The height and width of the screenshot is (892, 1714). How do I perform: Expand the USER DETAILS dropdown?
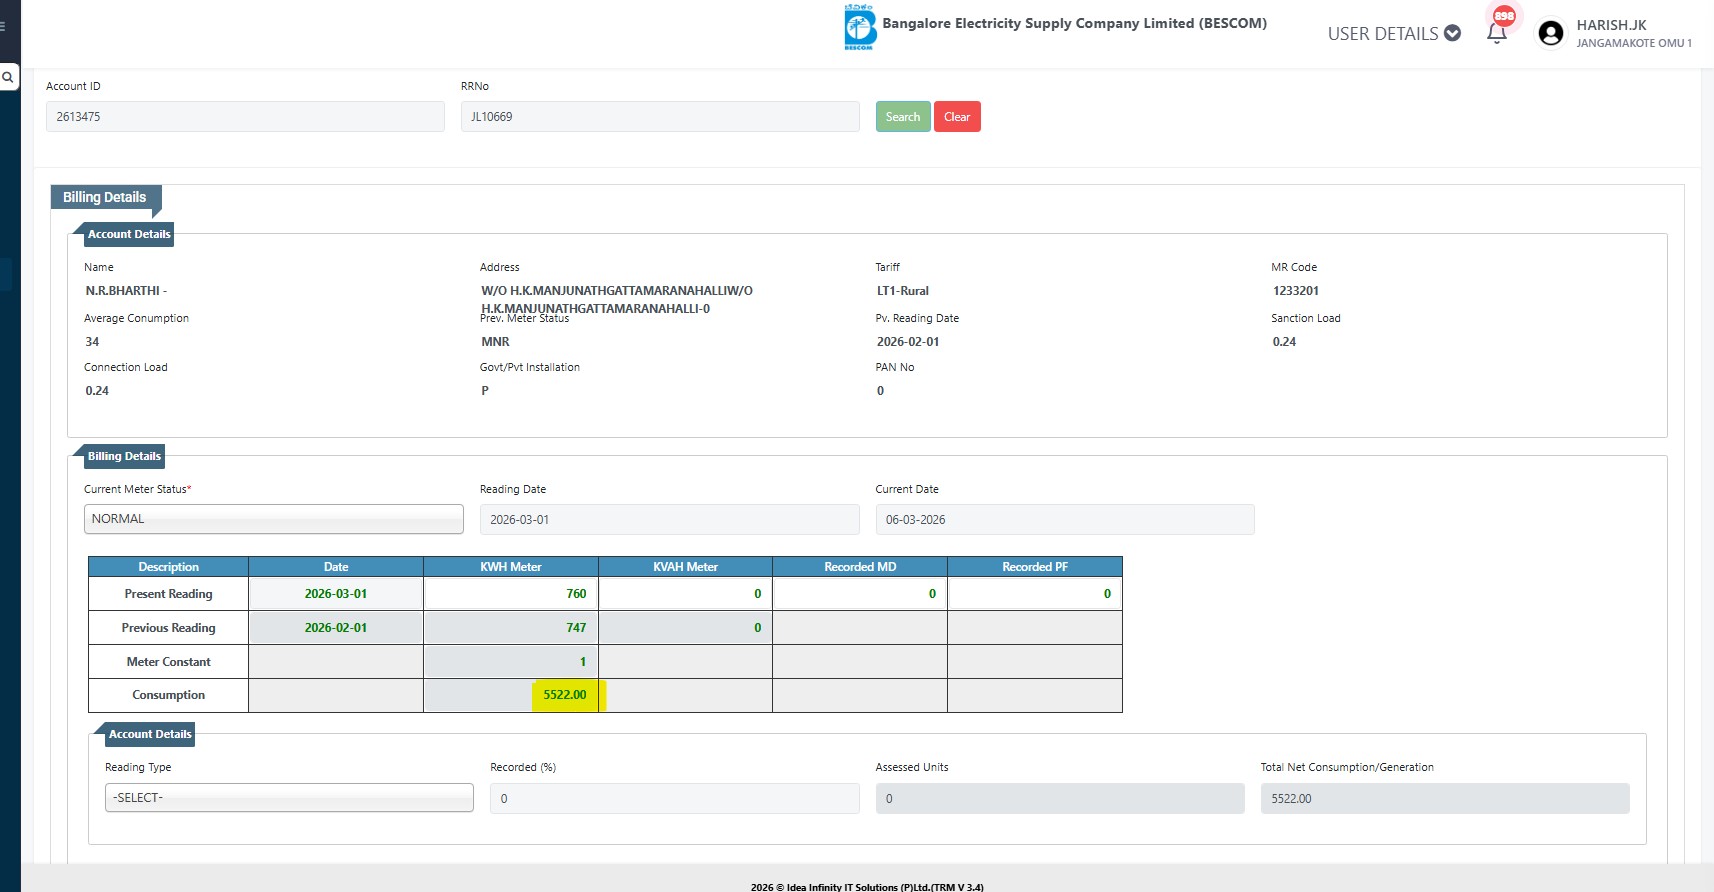[x=1393, y=34]
